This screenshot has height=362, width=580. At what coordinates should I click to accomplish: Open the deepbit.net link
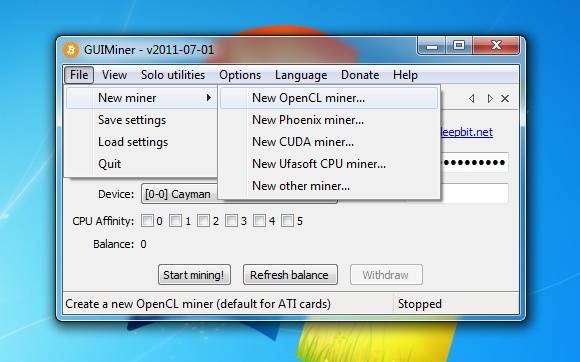(466, 132)
